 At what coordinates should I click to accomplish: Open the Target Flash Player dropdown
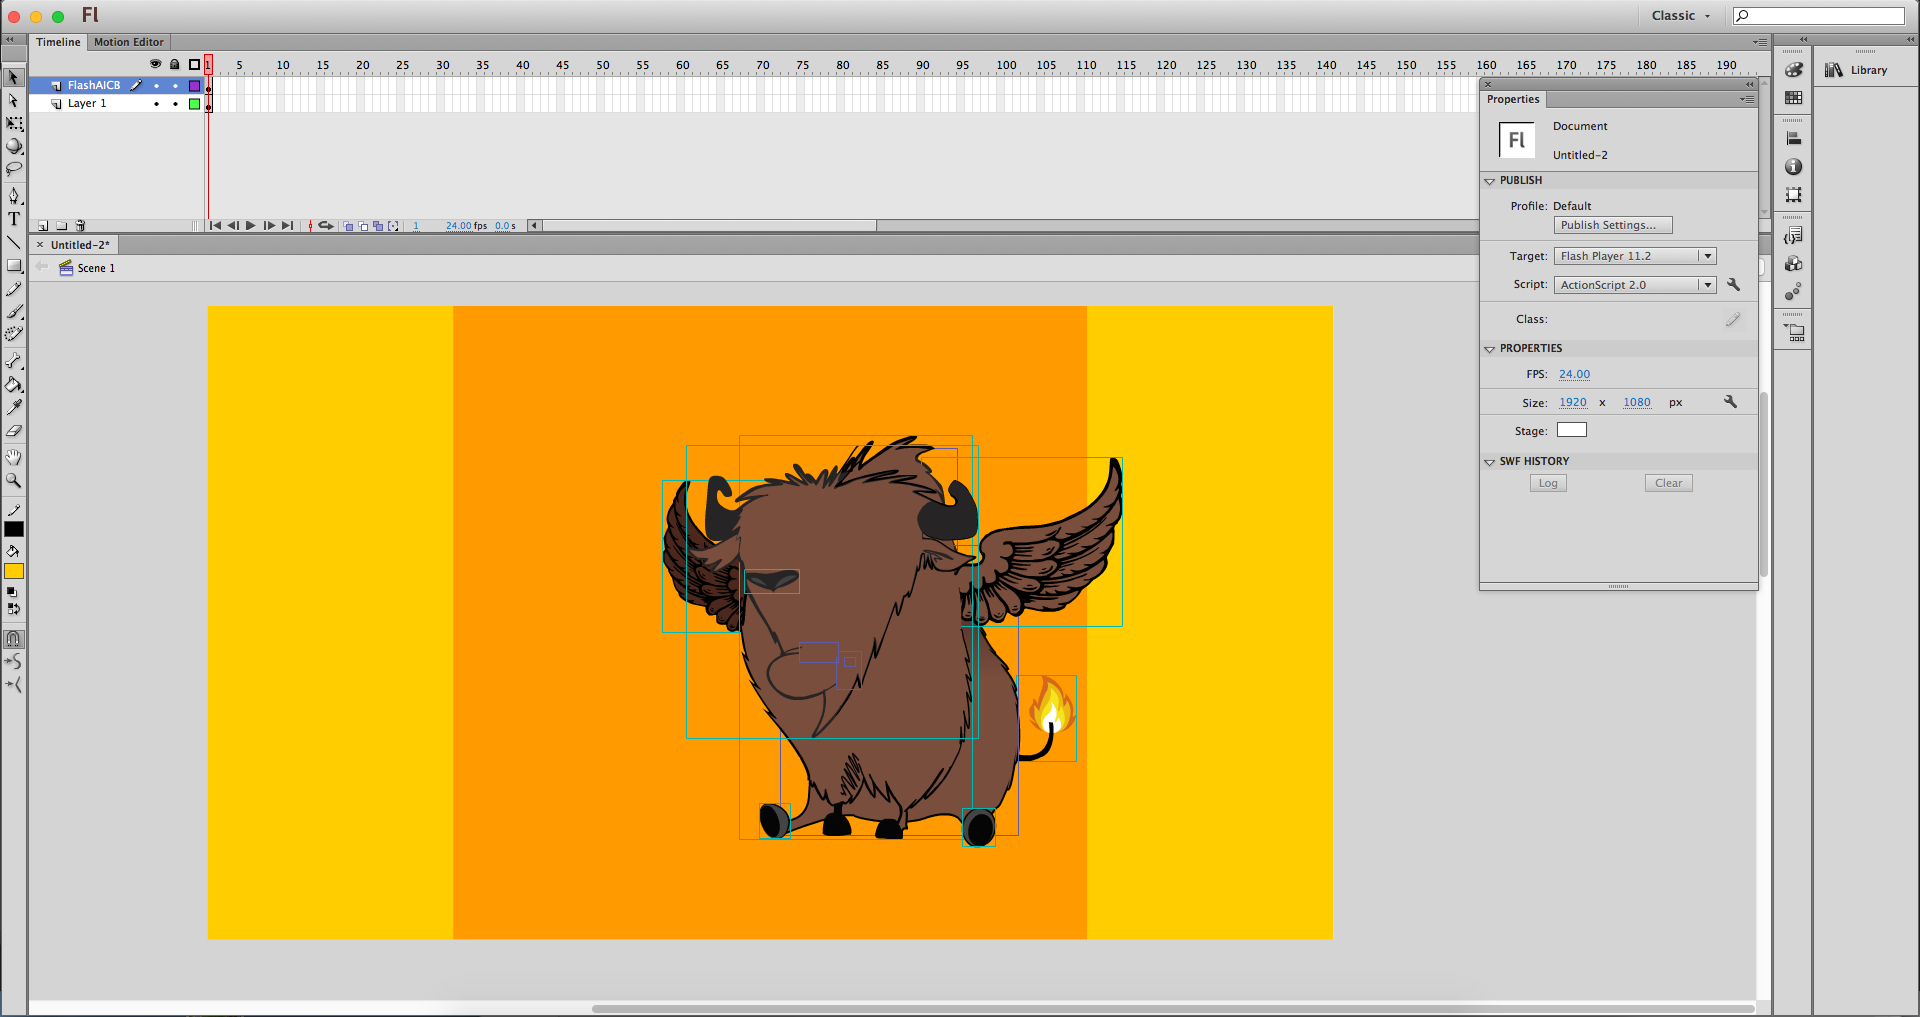(x=1634, y=256)
